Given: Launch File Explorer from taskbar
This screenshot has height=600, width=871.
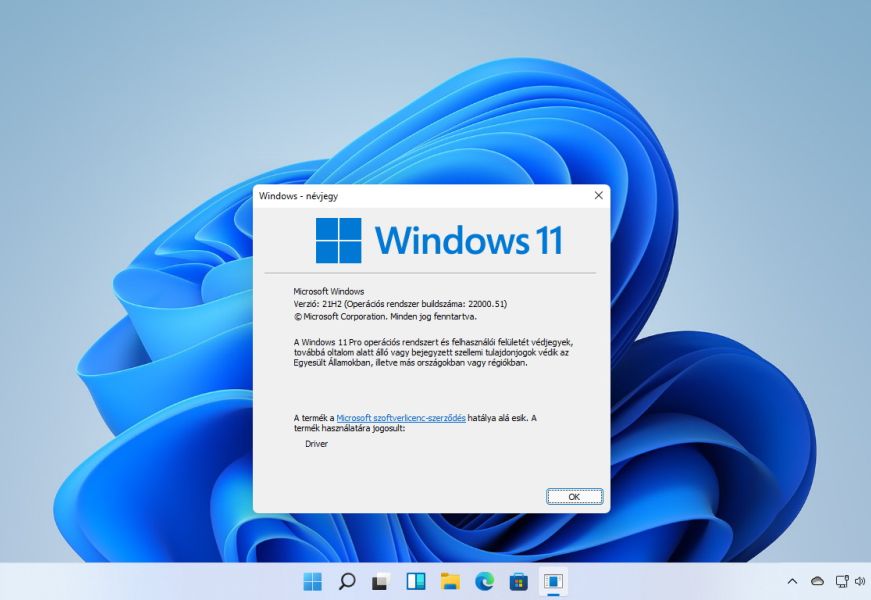Looking at the screenshot, I should click(450, 582).
